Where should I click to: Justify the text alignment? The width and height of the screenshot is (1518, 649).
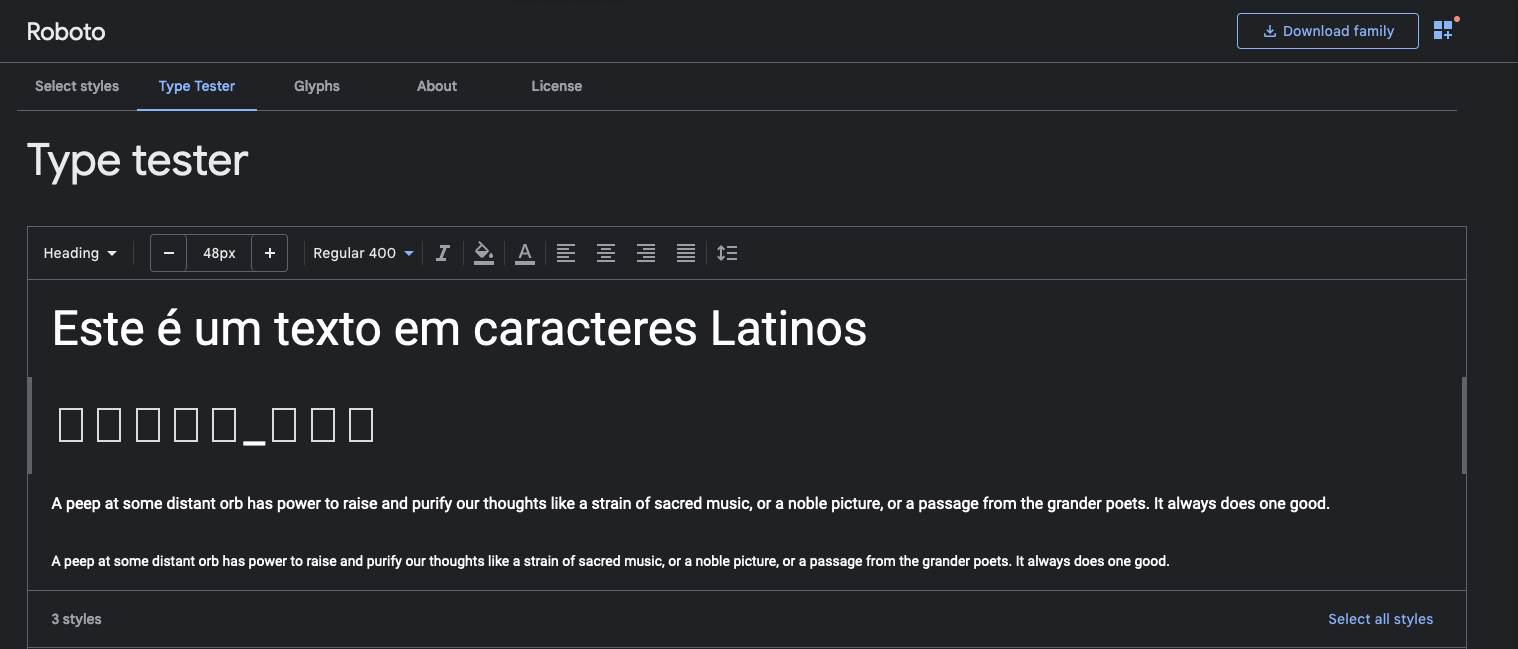click(x=686, y=253)
